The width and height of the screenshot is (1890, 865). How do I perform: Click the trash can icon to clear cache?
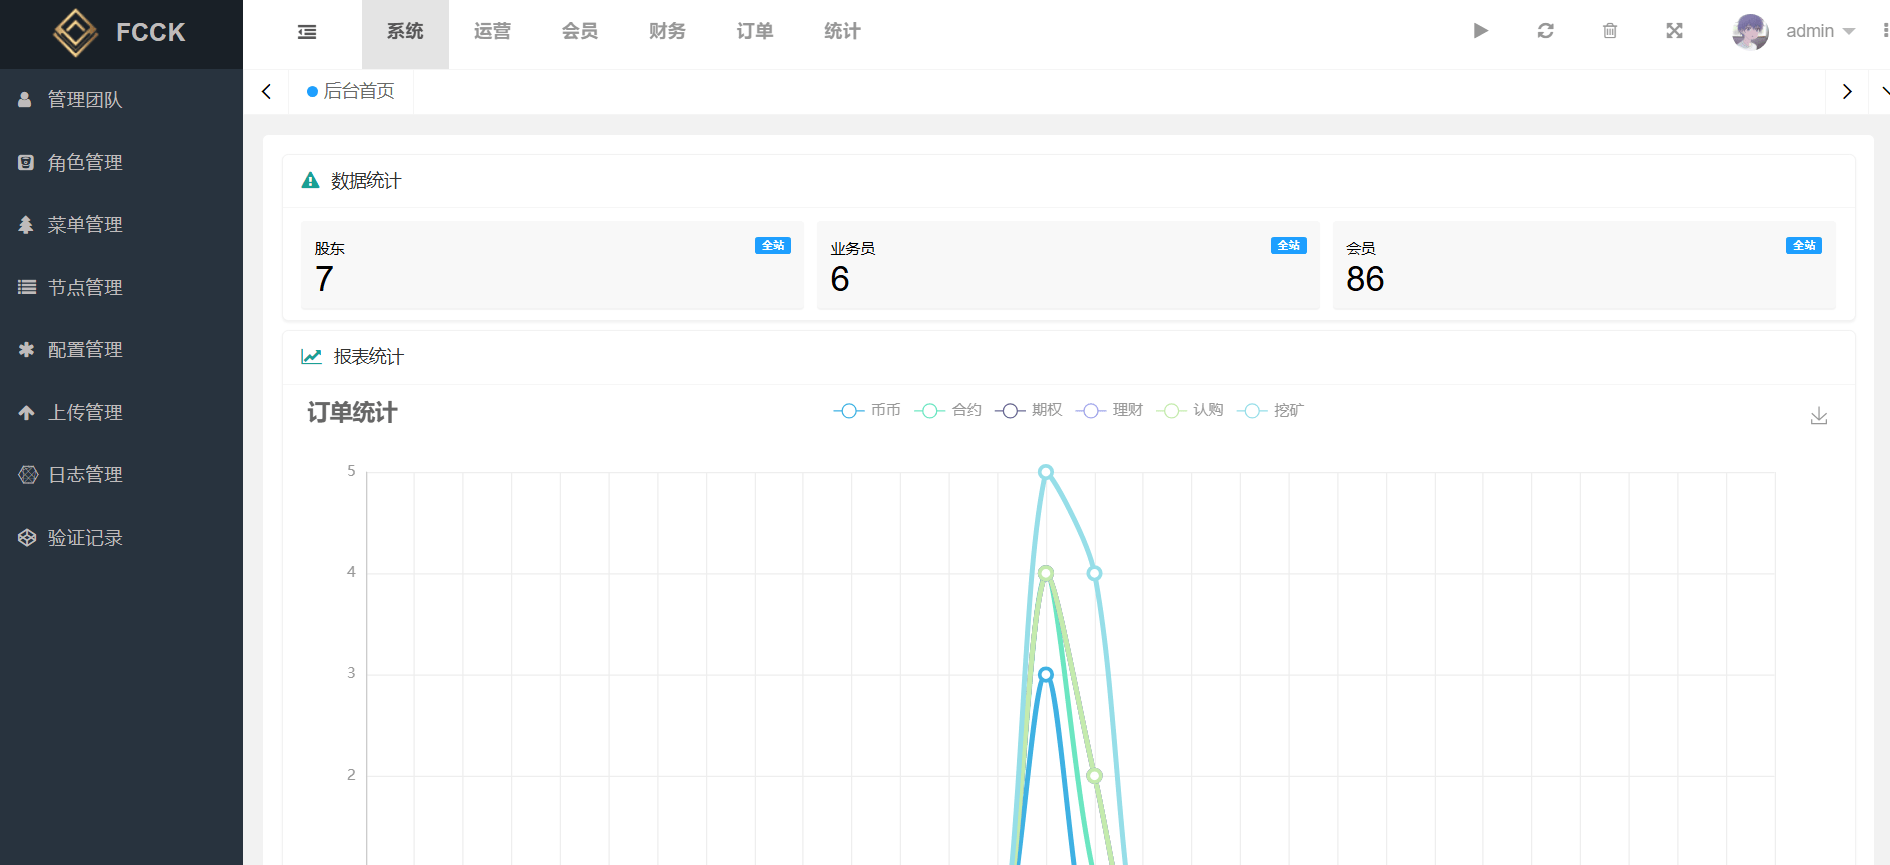tap(1610, 31)
